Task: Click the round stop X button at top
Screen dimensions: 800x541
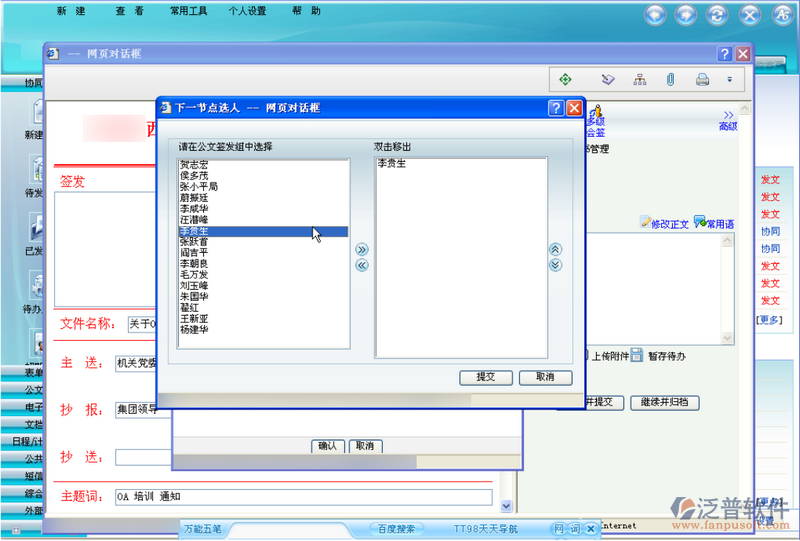Action: pos(749,15)
